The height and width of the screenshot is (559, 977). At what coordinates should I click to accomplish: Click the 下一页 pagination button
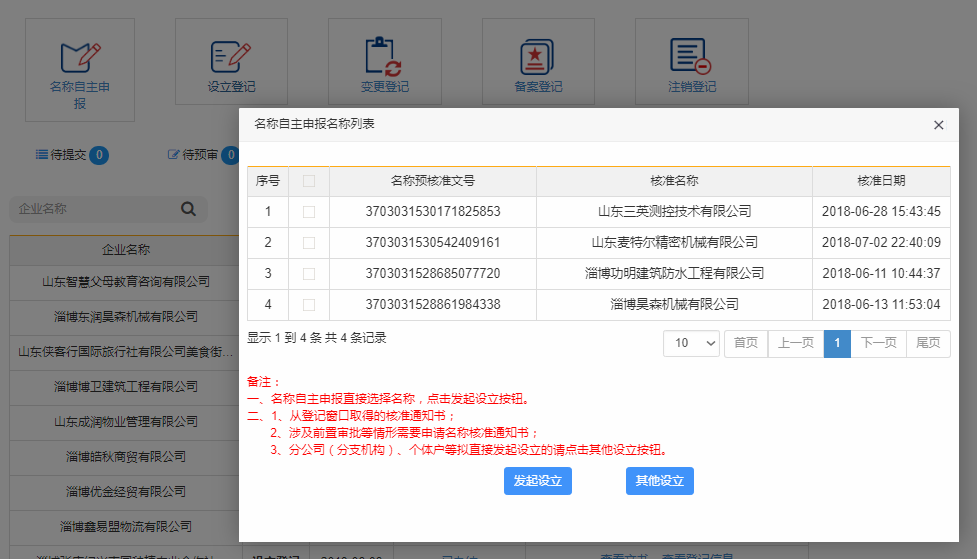(879, 343)
